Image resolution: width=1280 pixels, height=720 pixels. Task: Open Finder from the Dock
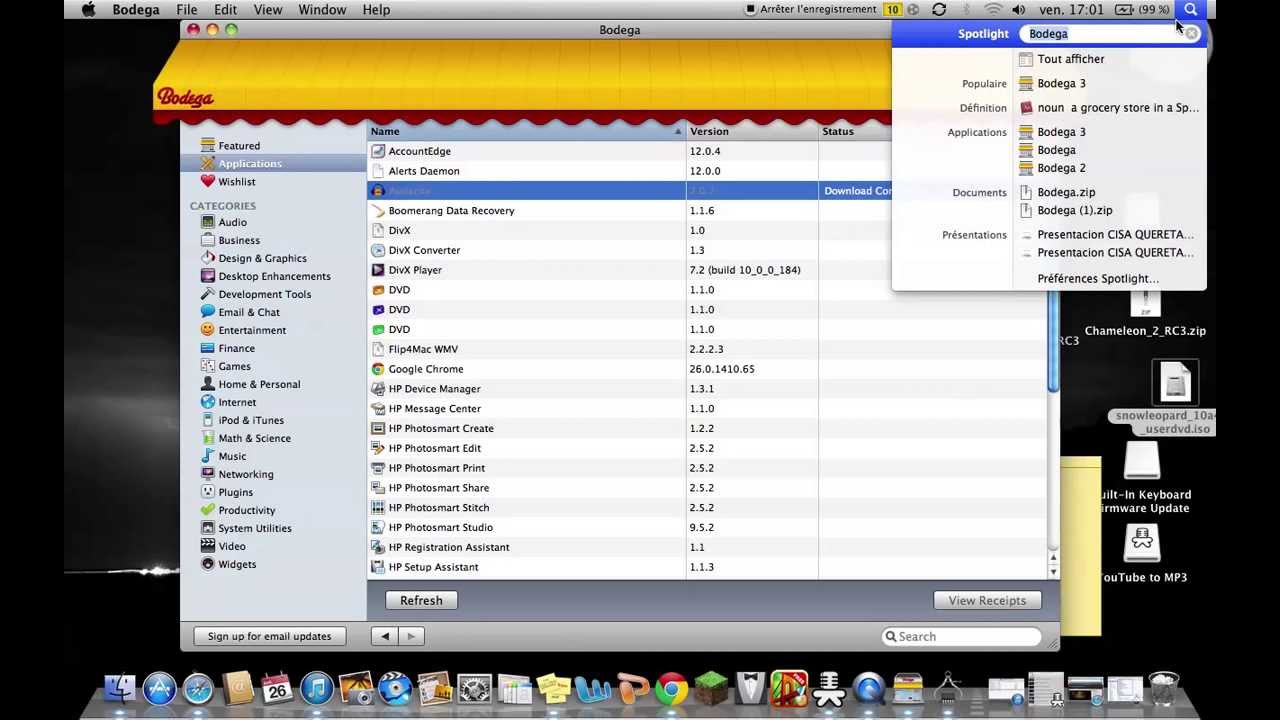120,689
